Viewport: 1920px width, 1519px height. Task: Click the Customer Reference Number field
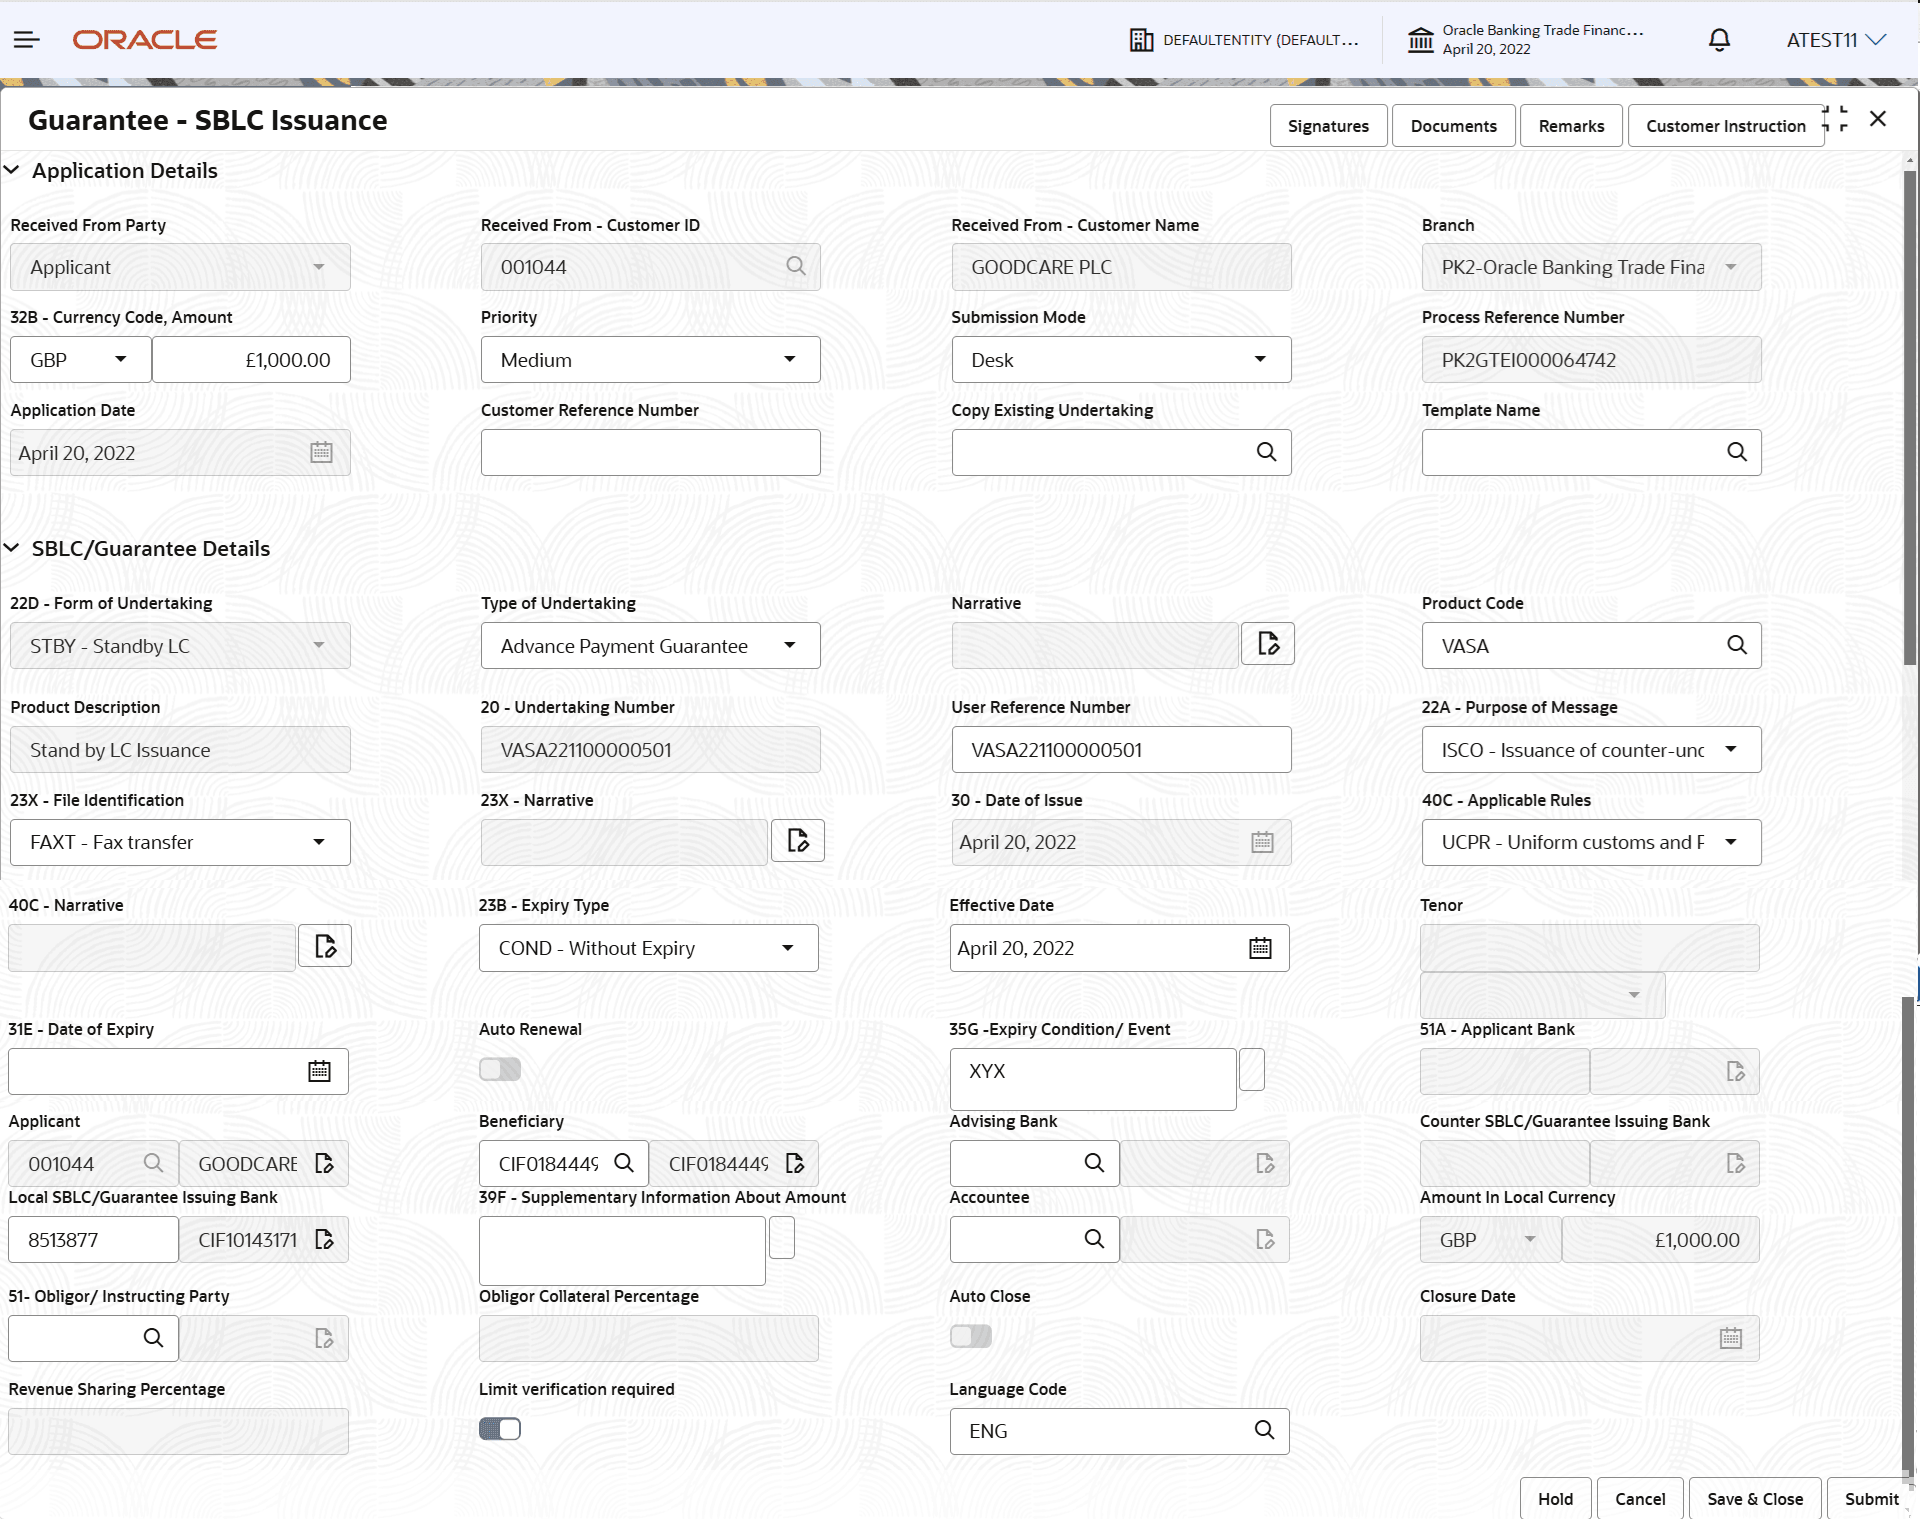(650, 453)
